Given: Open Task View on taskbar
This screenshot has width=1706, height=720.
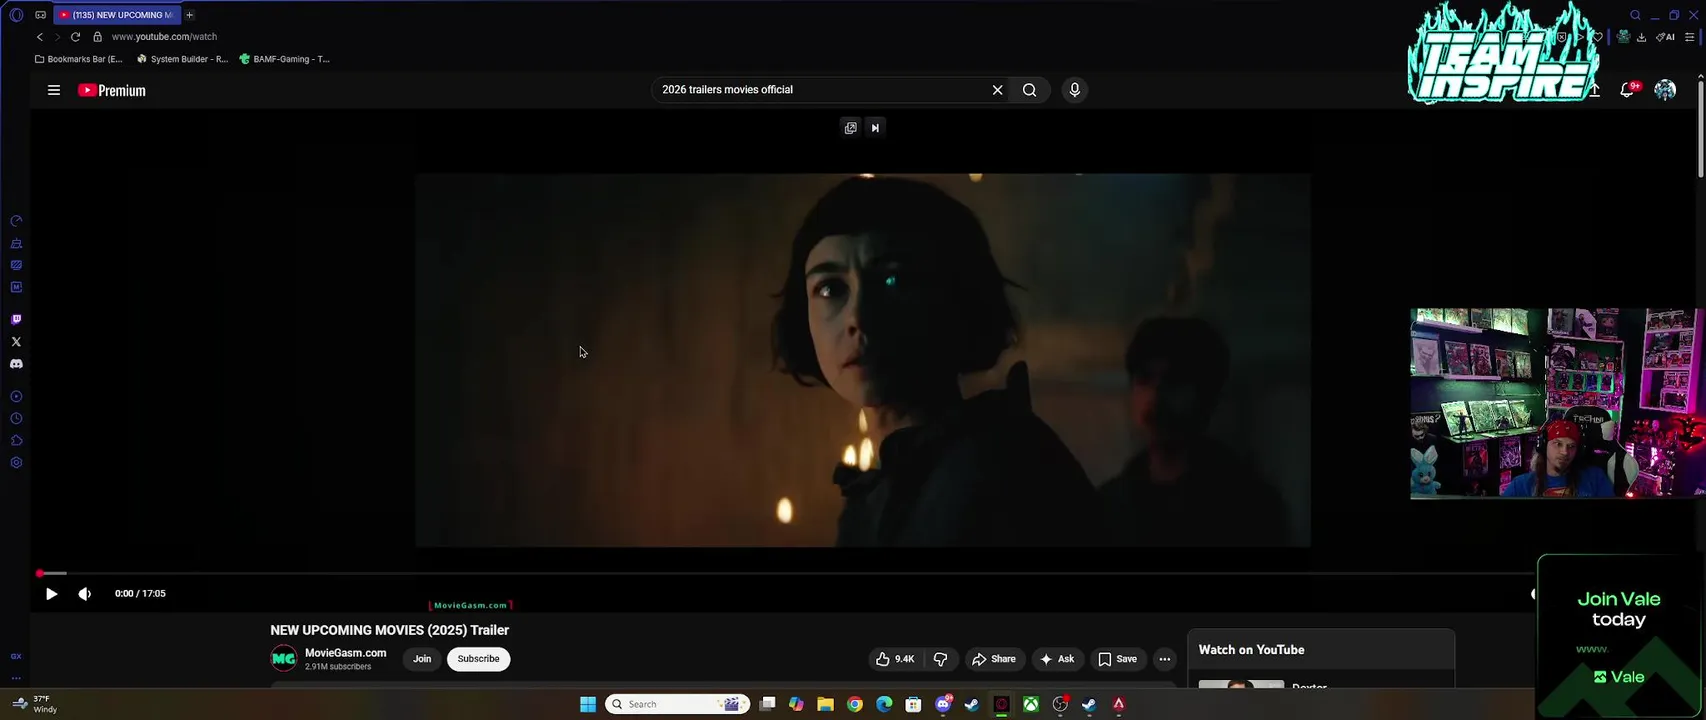Looking at the screenshot, I should point(767,704).
